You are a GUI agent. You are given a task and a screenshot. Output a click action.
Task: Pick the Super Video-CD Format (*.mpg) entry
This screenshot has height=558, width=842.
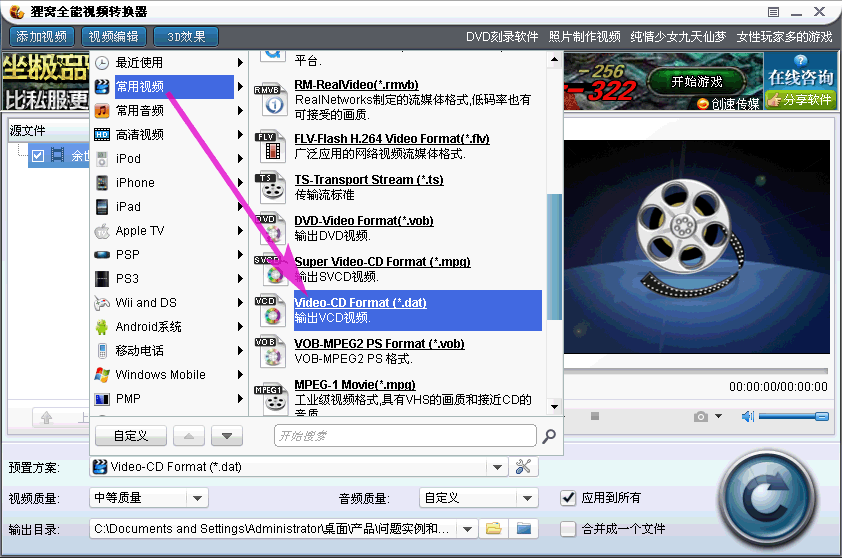[x=382, y=262]
